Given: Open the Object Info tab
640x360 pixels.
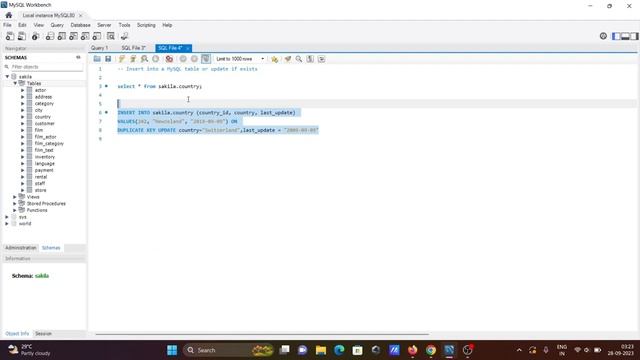Looking at the screenshot, I should click(x=17, y=333).
